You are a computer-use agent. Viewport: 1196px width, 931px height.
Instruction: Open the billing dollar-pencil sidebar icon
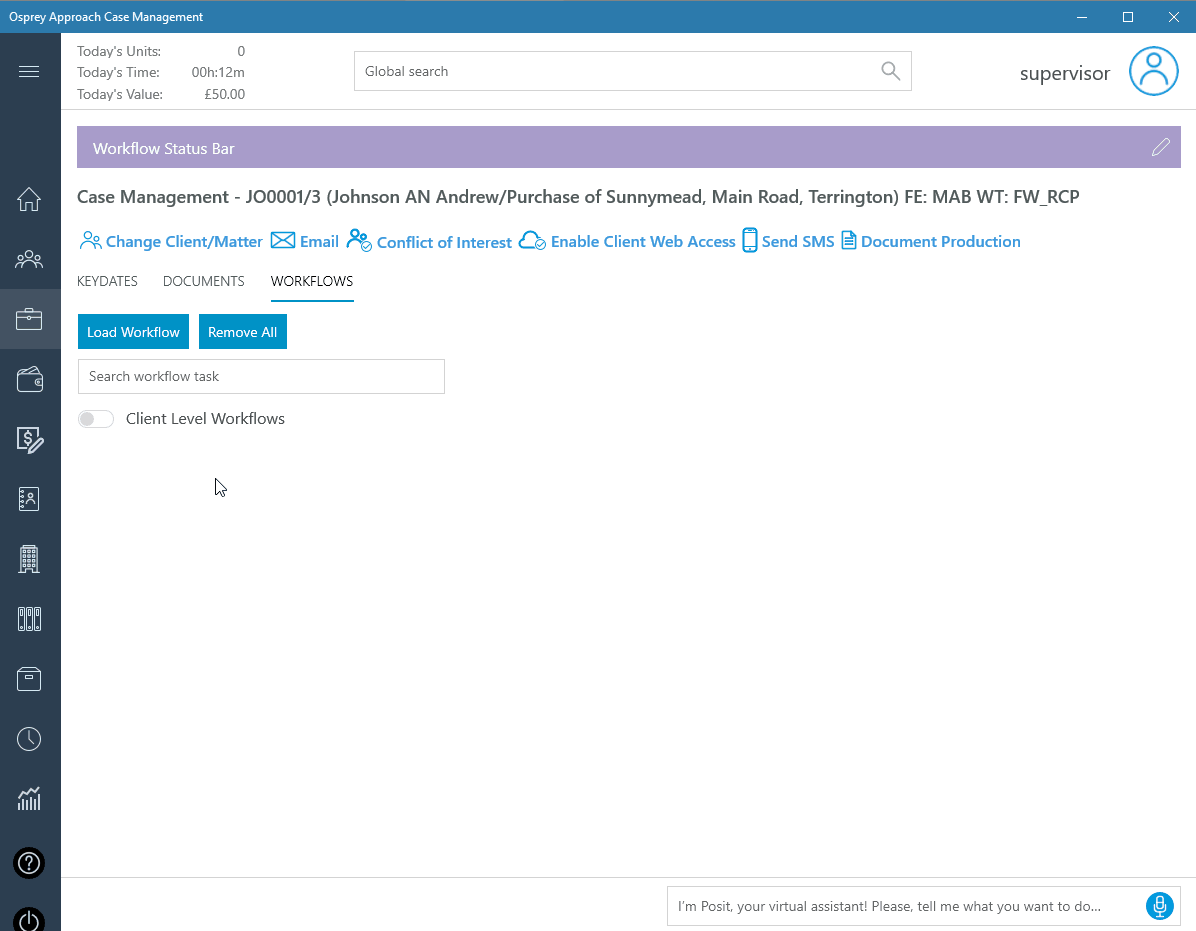click(30, 439)
